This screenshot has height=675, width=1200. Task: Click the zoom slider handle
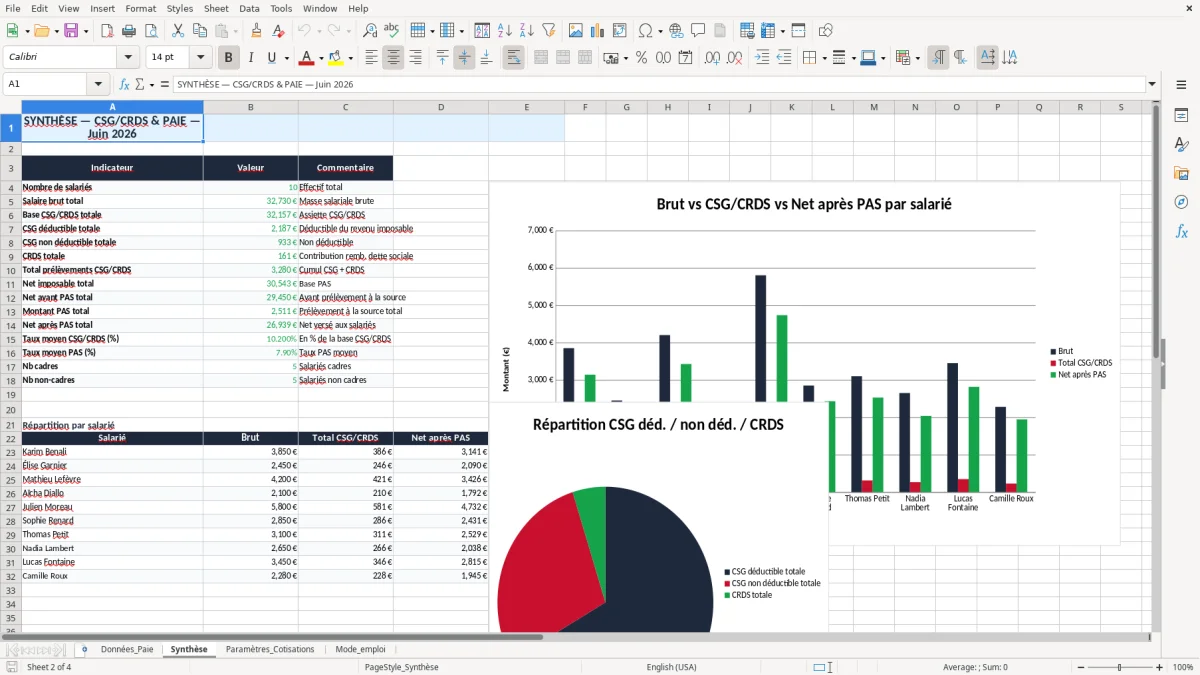pos(1119,667)
